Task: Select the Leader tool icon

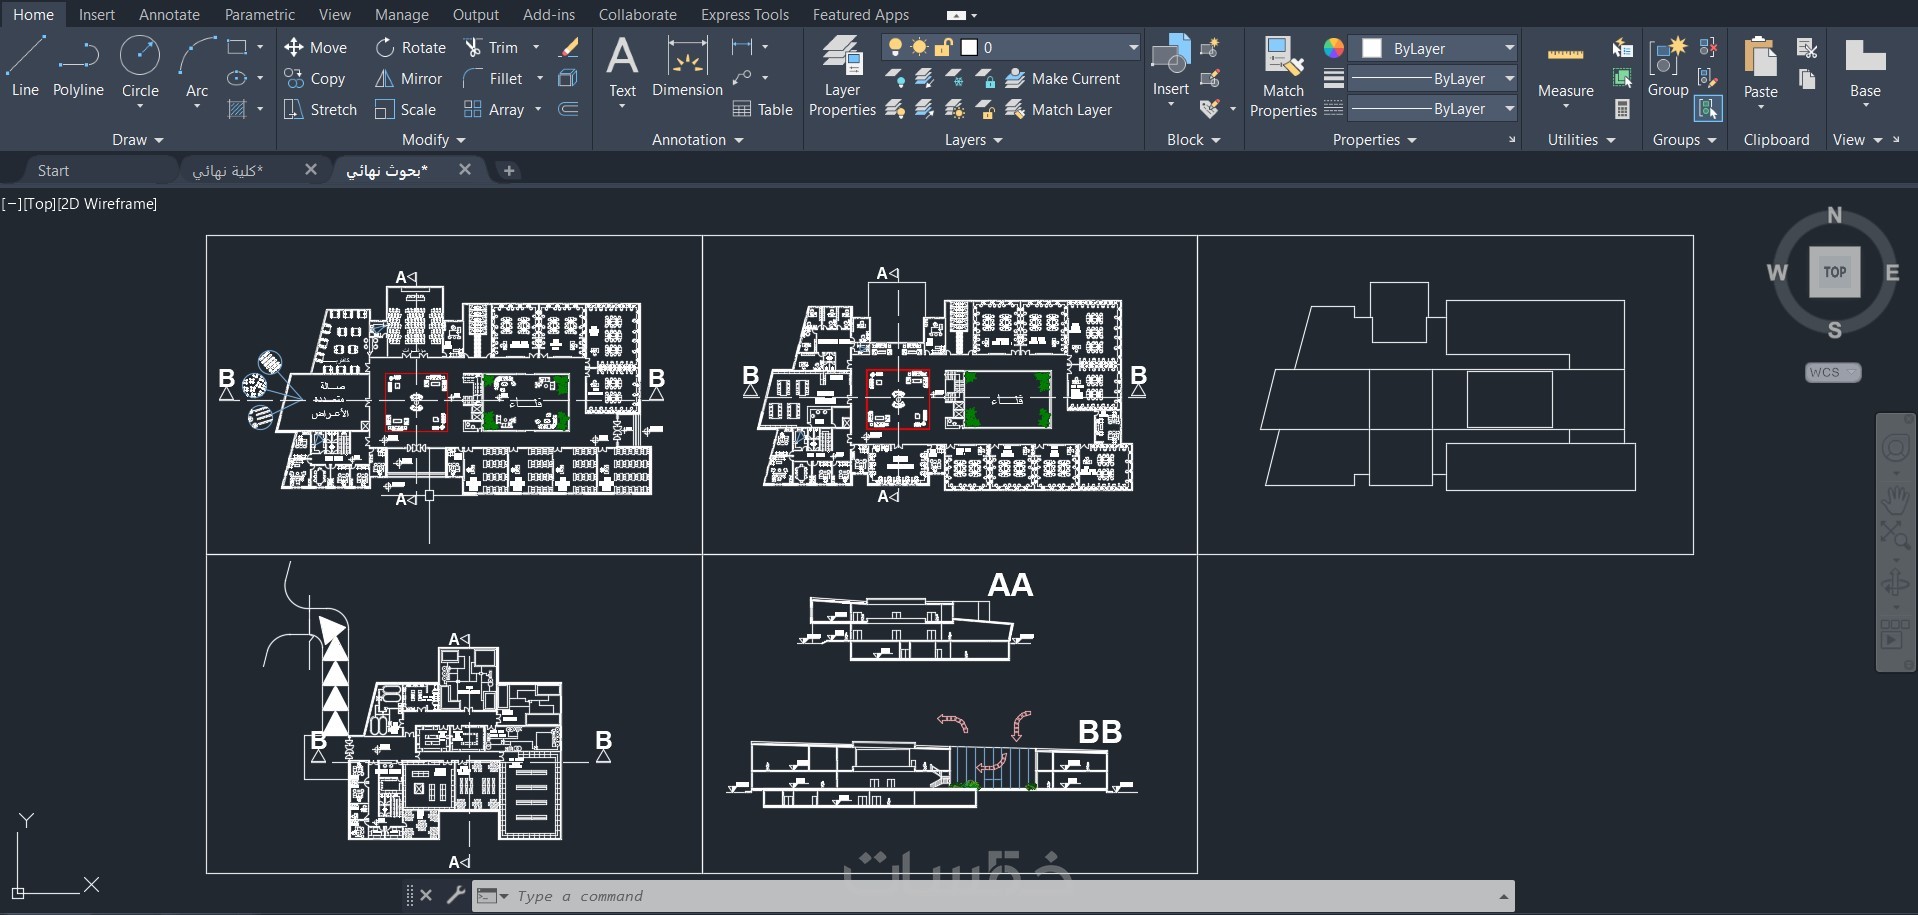Action: [x=741, y=78]
